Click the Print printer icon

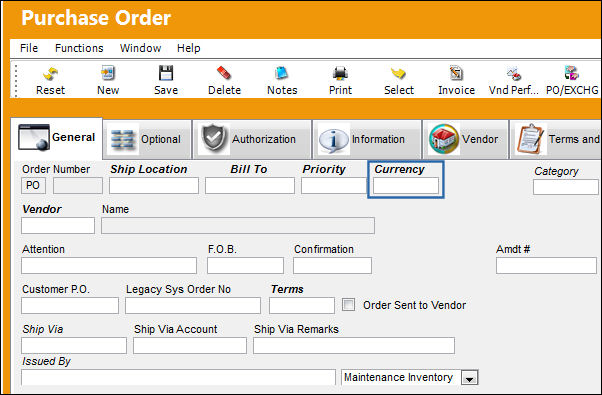pyautogui.click(x=340, y=73)
